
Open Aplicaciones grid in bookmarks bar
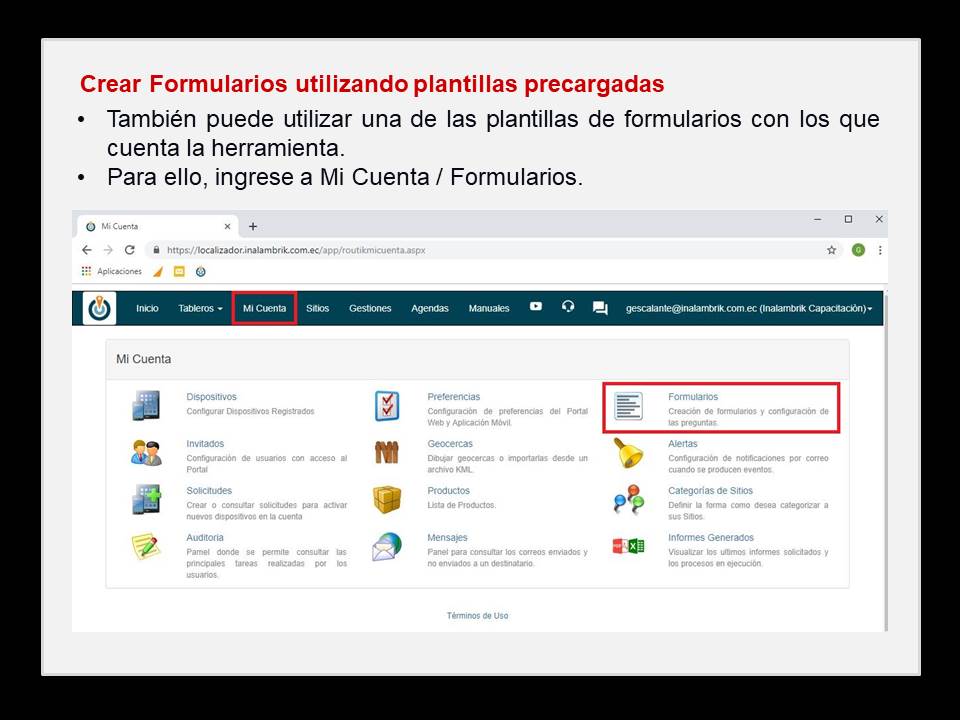click(111, 271)
